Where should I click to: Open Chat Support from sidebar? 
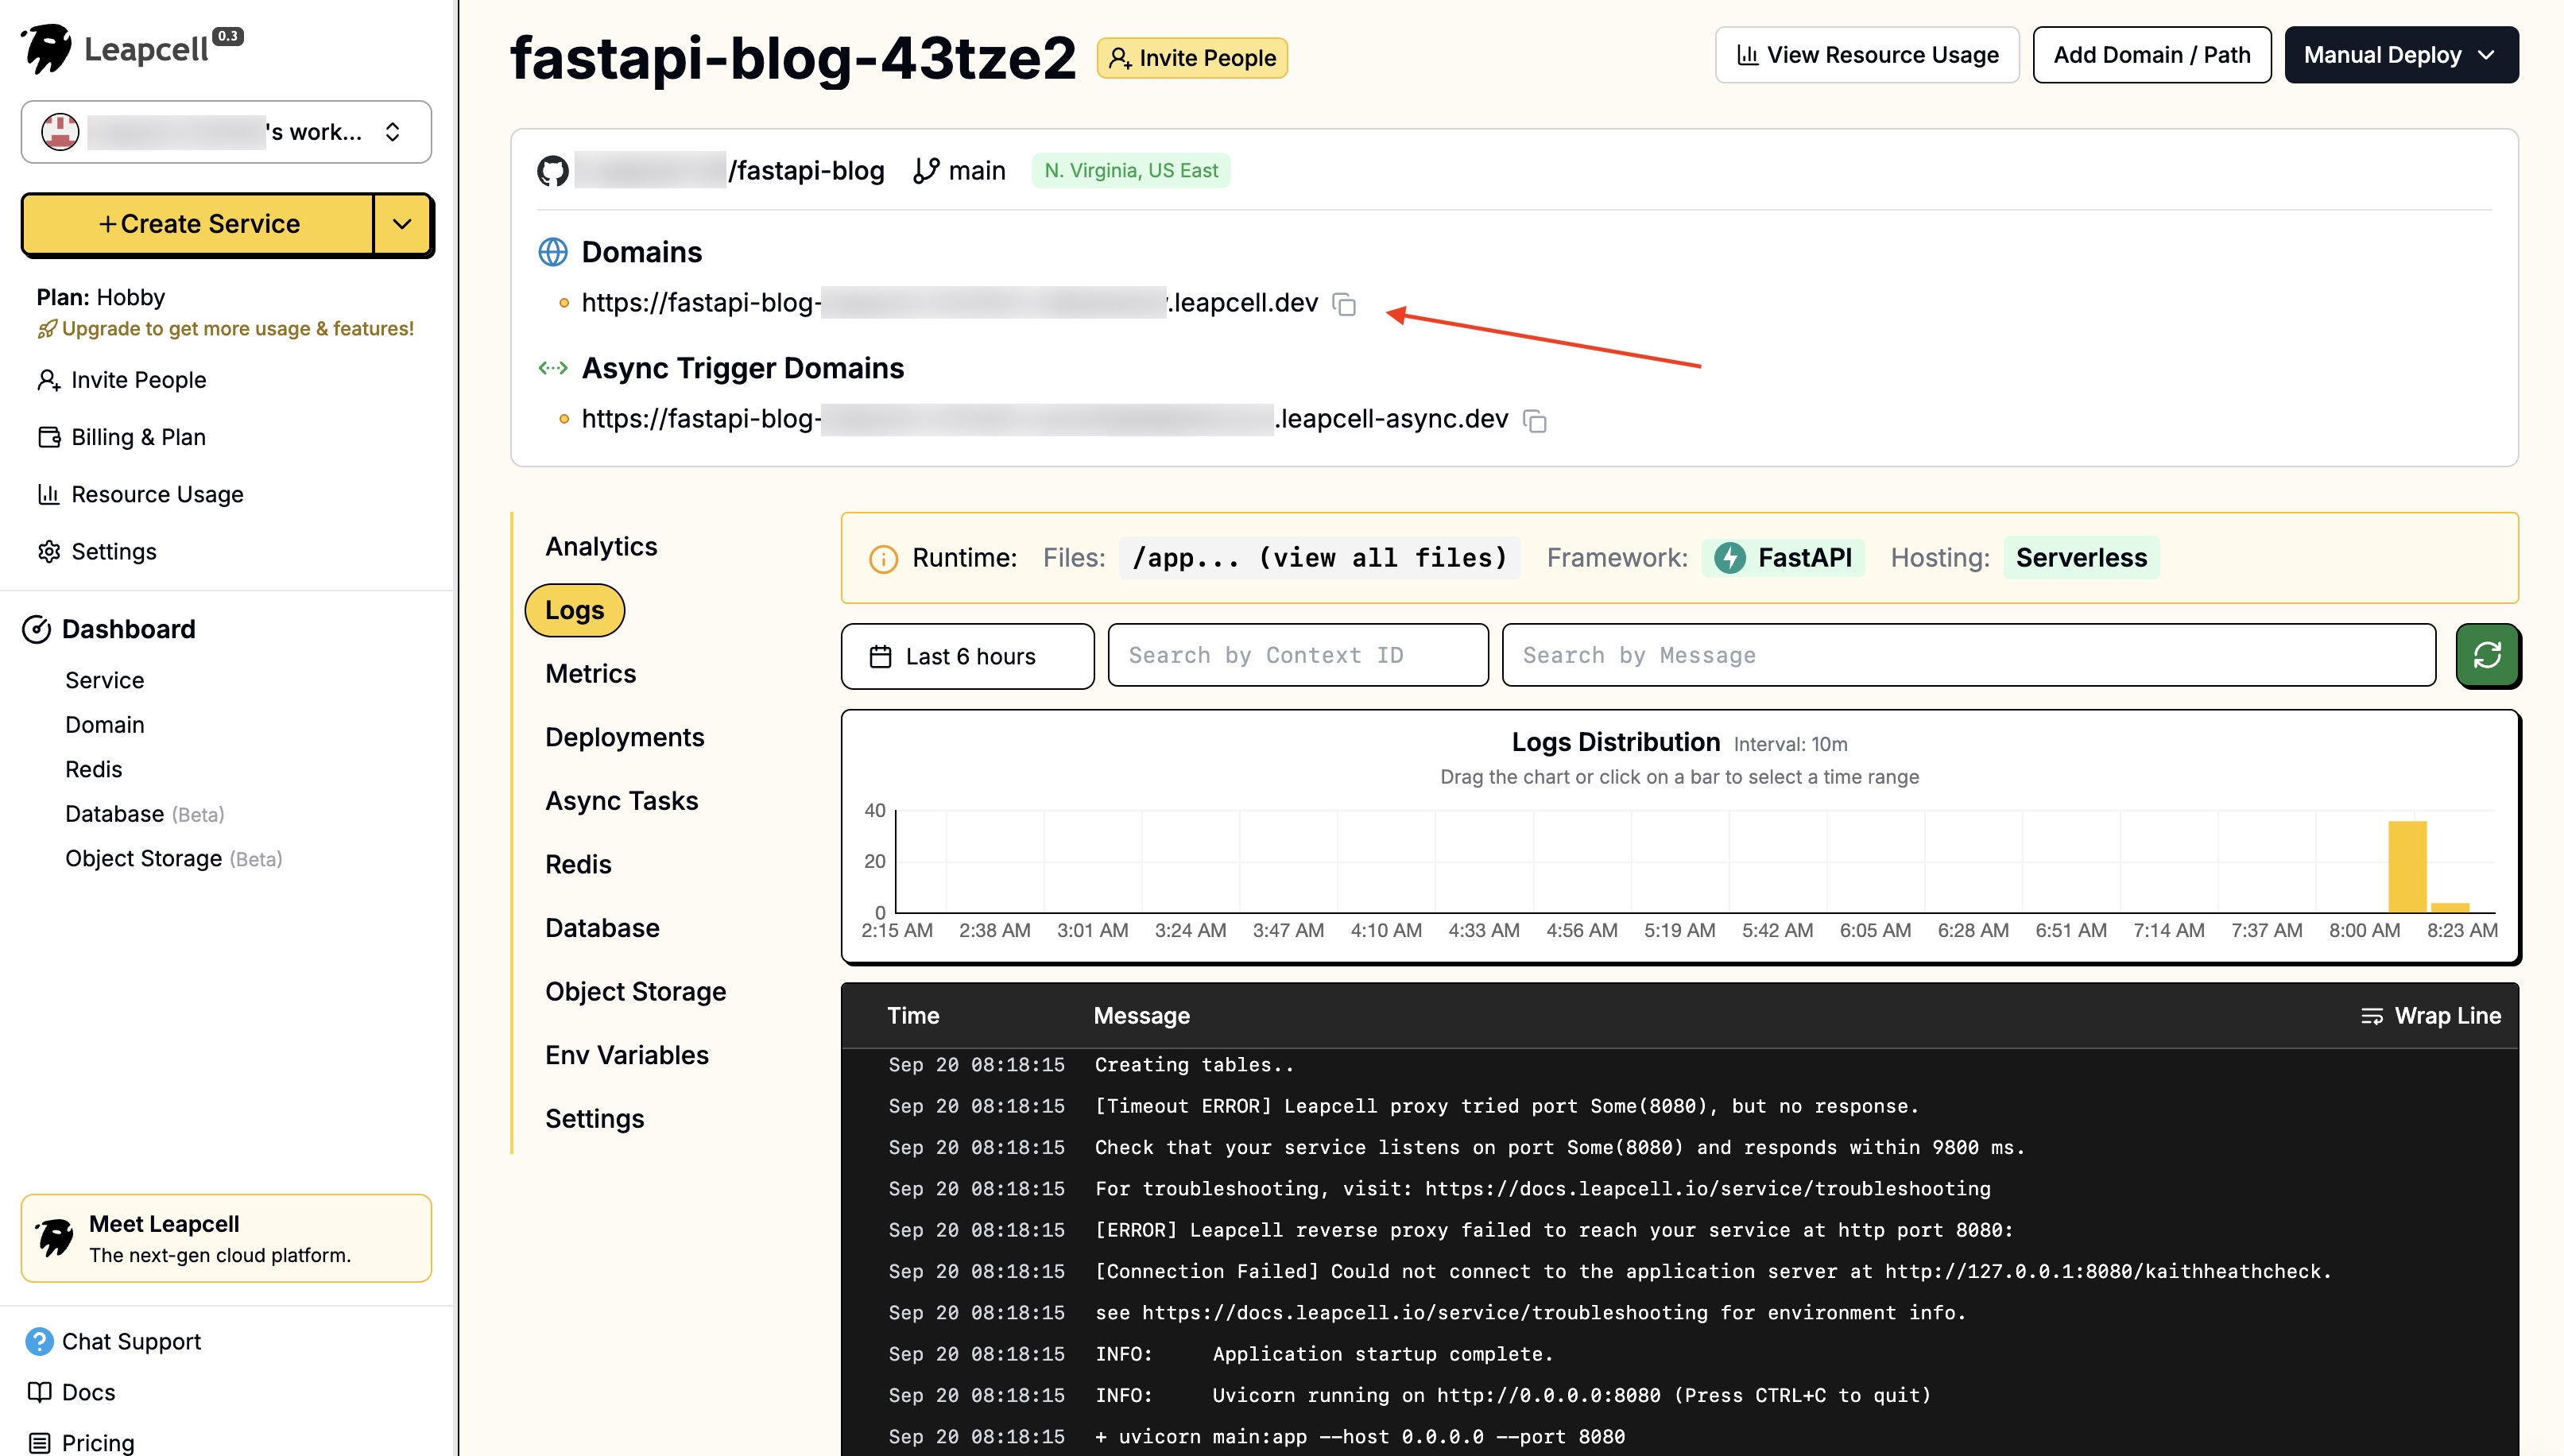[130, 1341]
